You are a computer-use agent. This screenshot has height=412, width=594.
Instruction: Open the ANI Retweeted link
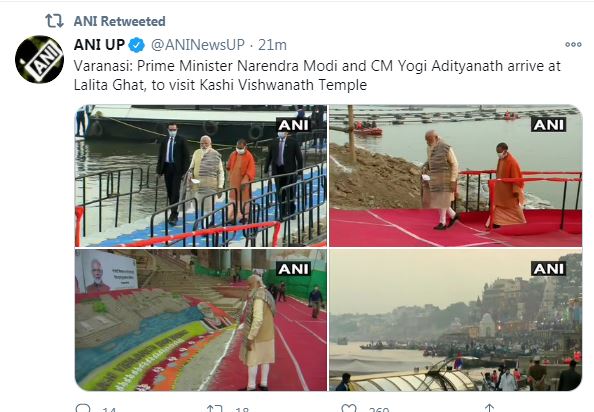coord(119,21)
